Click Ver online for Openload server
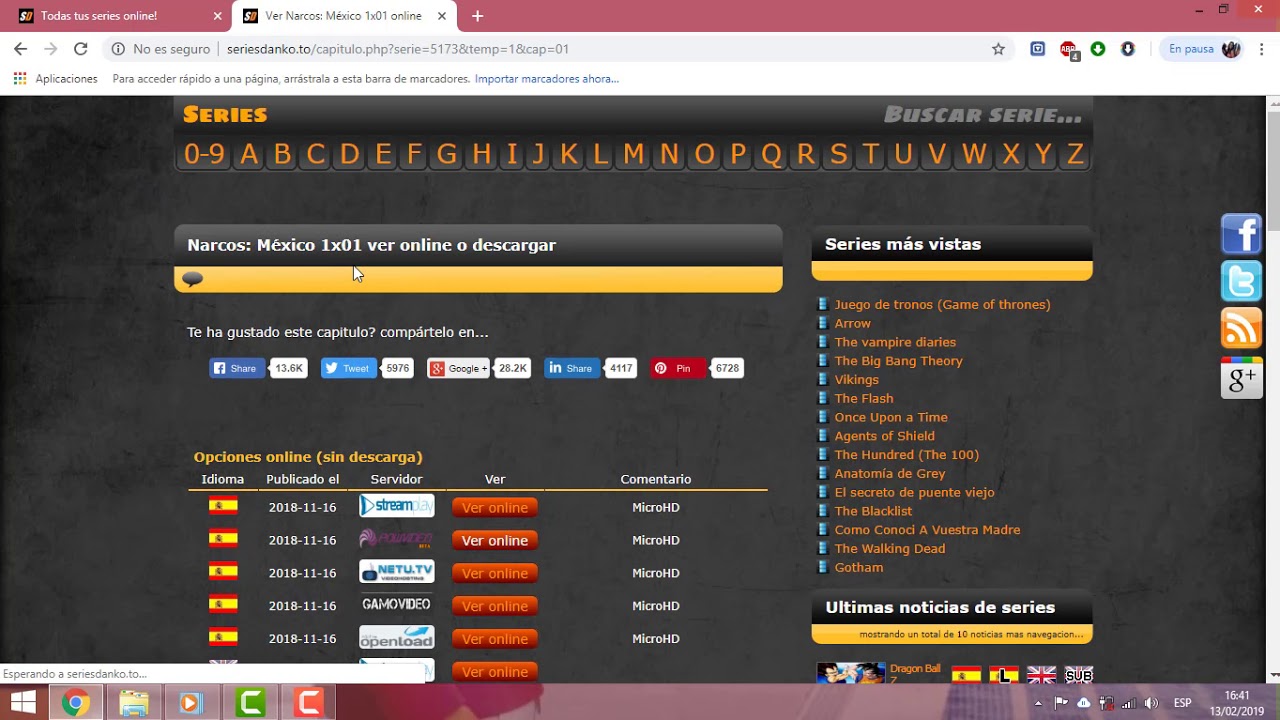 click(494, 639)
